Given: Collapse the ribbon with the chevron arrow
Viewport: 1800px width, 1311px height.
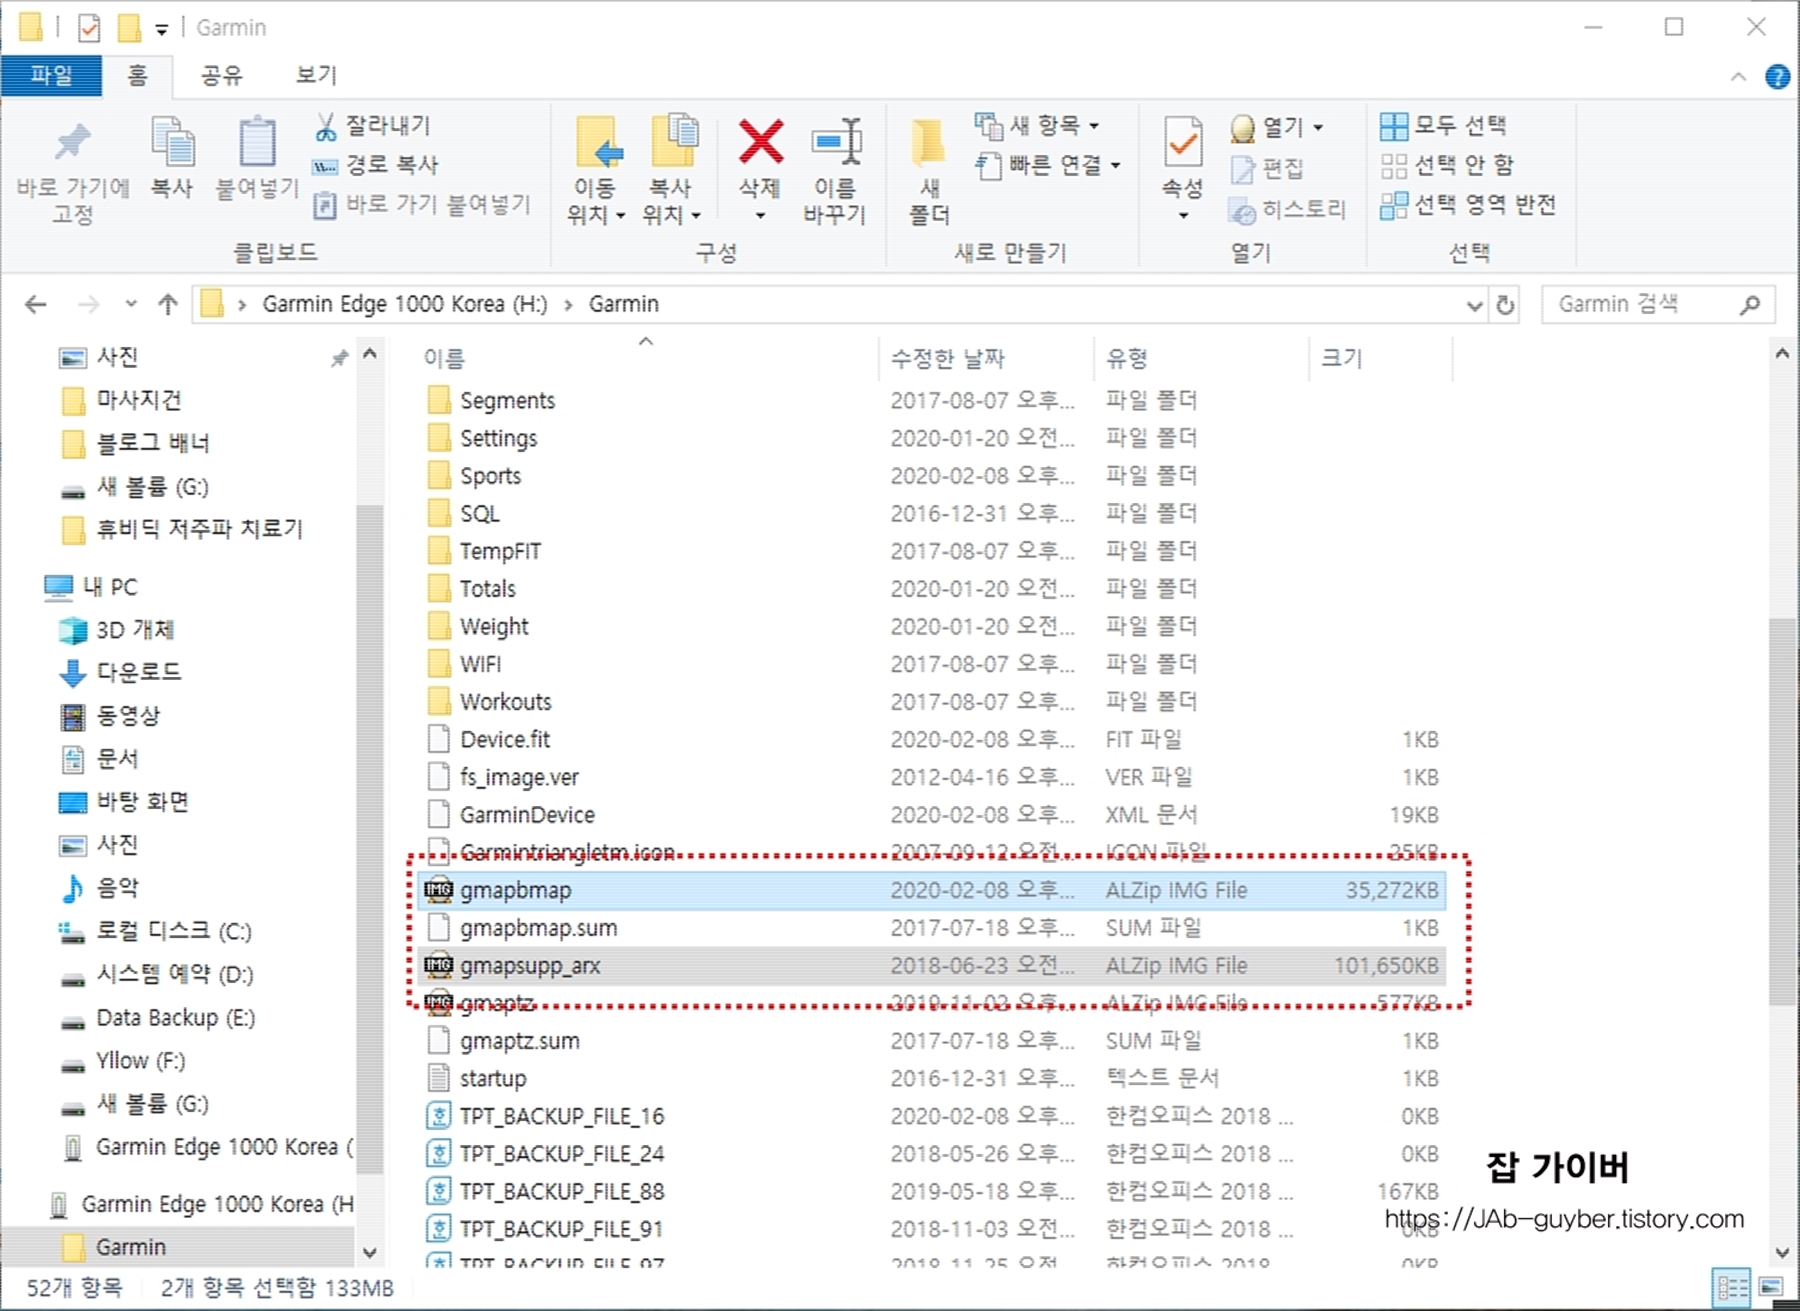Looking at the screenshot, I should pyautogui.click(x=1738, y=75).
